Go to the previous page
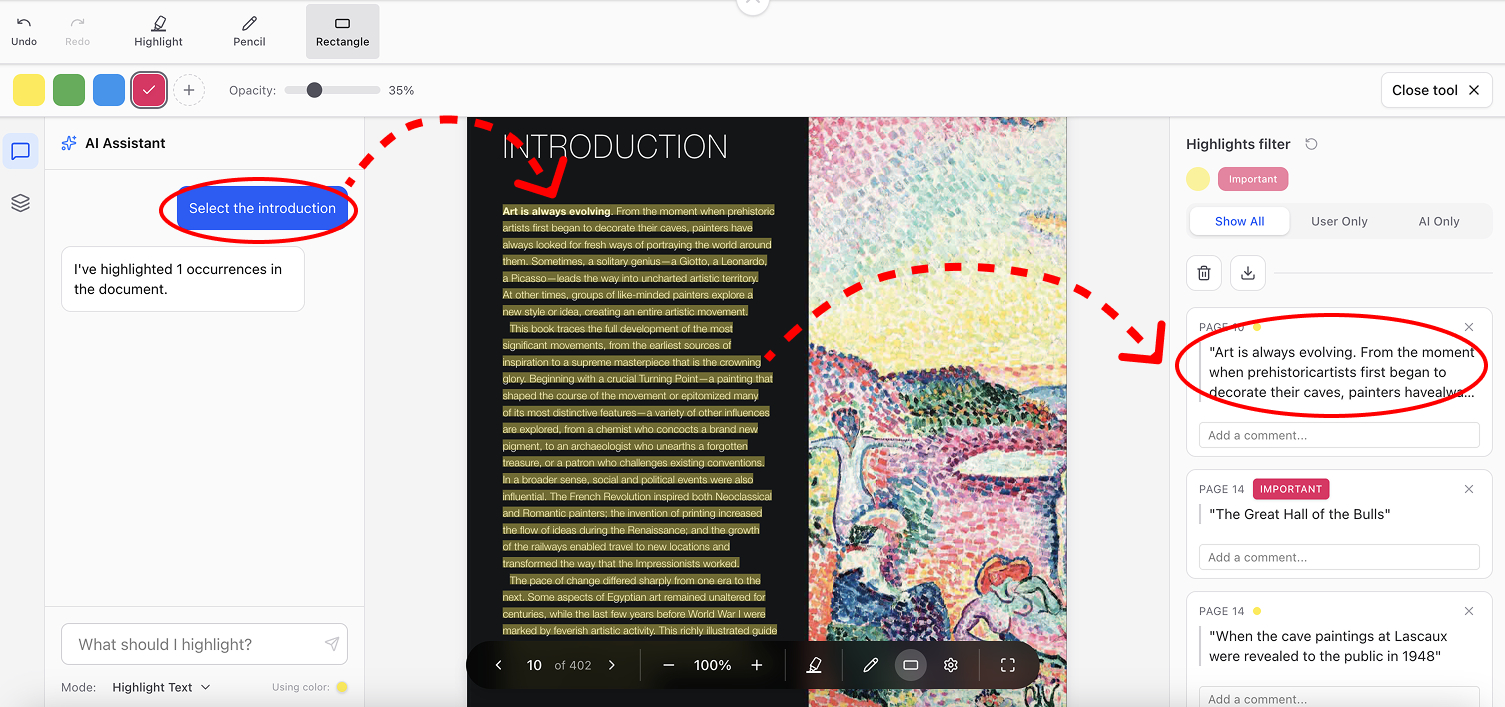Viewport: 1505px width, 707px height. point(499,665)
